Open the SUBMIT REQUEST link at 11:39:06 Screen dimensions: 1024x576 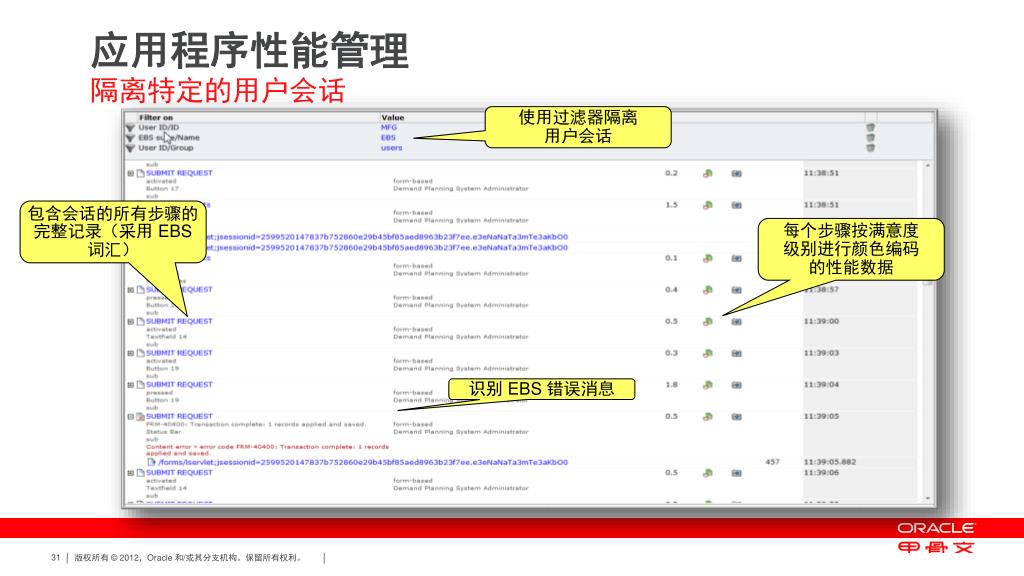click(x=179, y=473)
